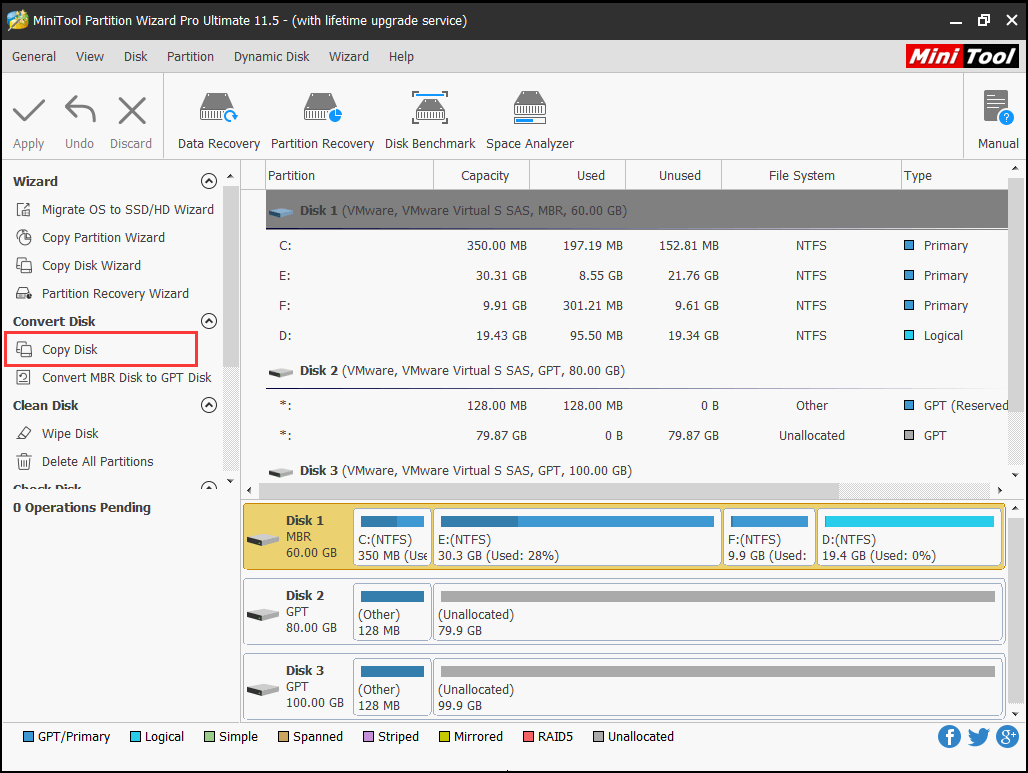Click the sidebar scroll down arrow
This screenshot has width=1028, height=773.
pyautogui.click(x=230, y=481)
